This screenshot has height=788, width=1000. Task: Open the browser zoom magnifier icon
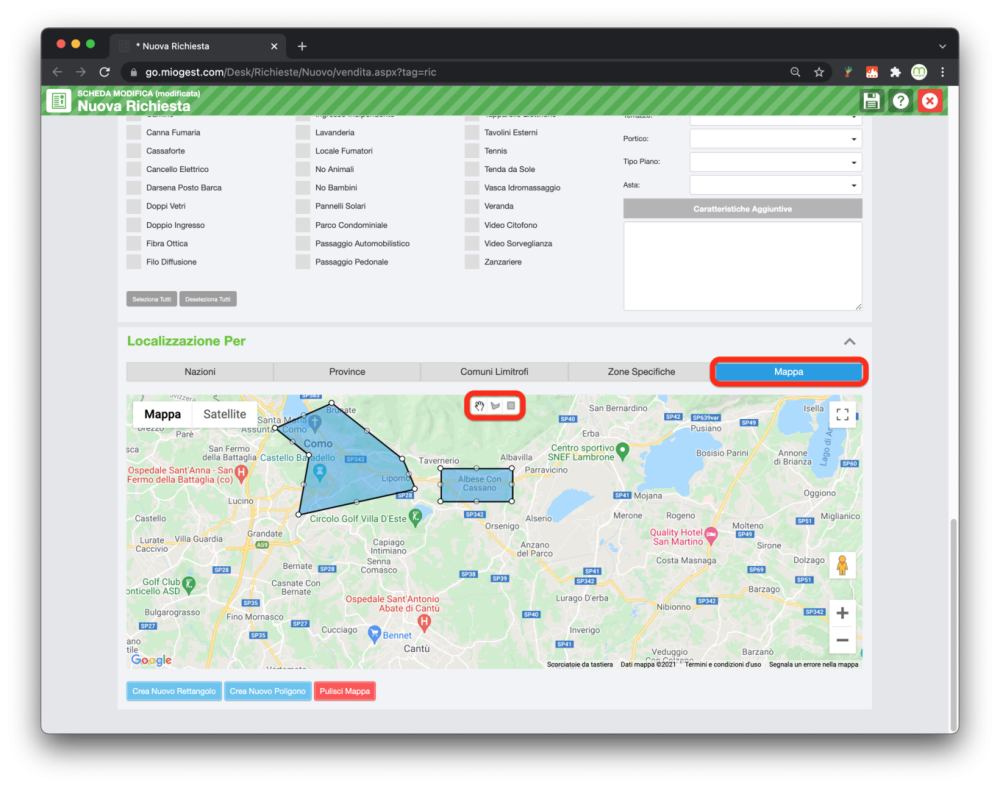[795, 72]
